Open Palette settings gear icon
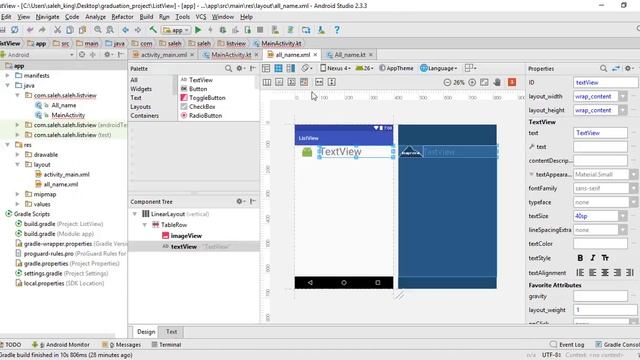640x360 pixels. coord(240,68)
